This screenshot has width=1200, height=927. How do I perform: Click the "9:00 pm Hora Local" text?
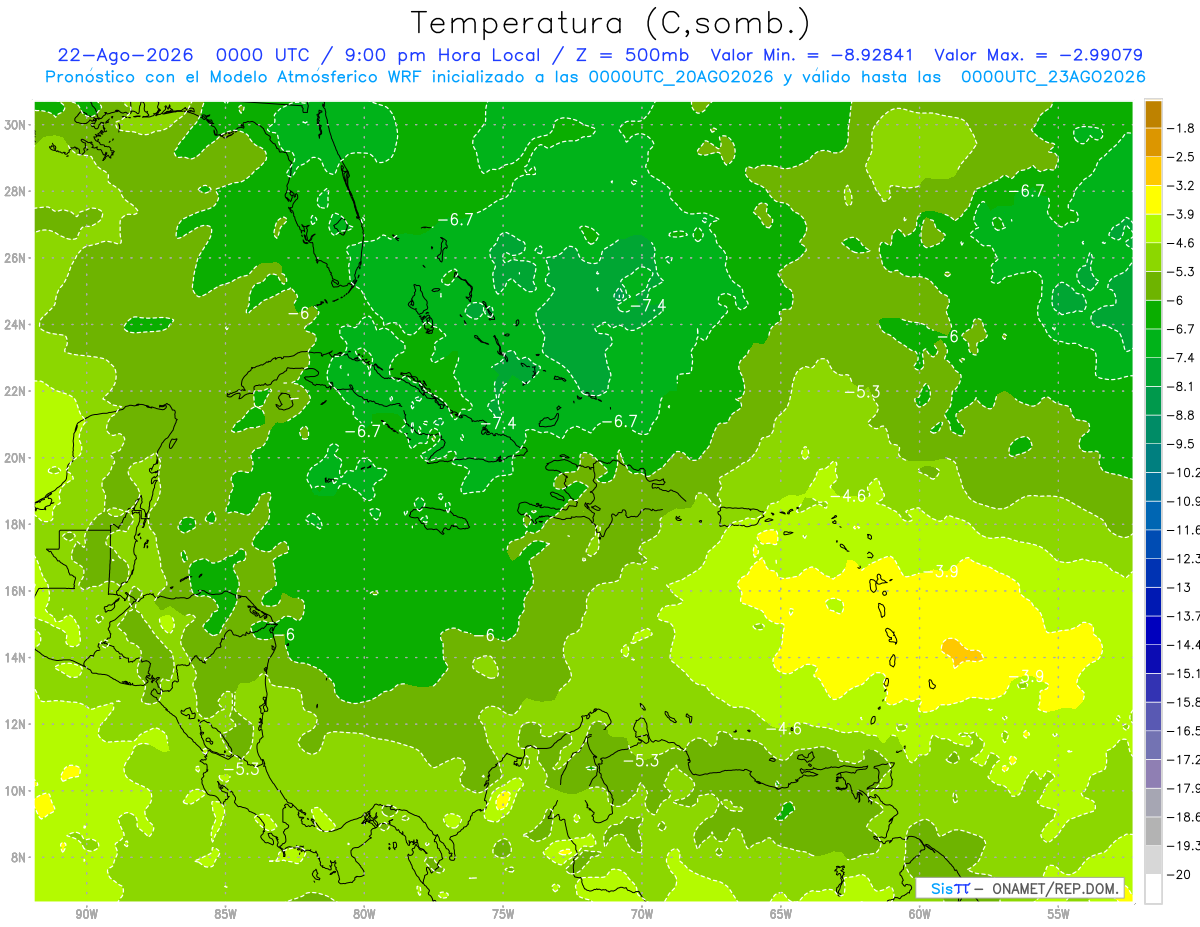click(443, 55)
